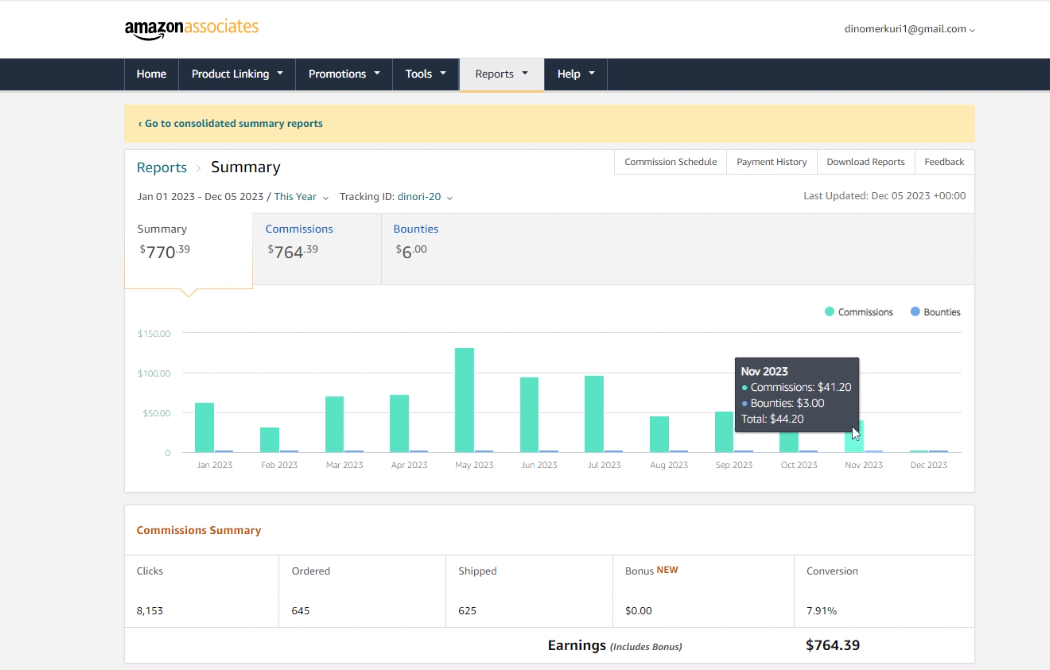
Task: Go to consolidated summary reports link
Action: tap(230, 124)
